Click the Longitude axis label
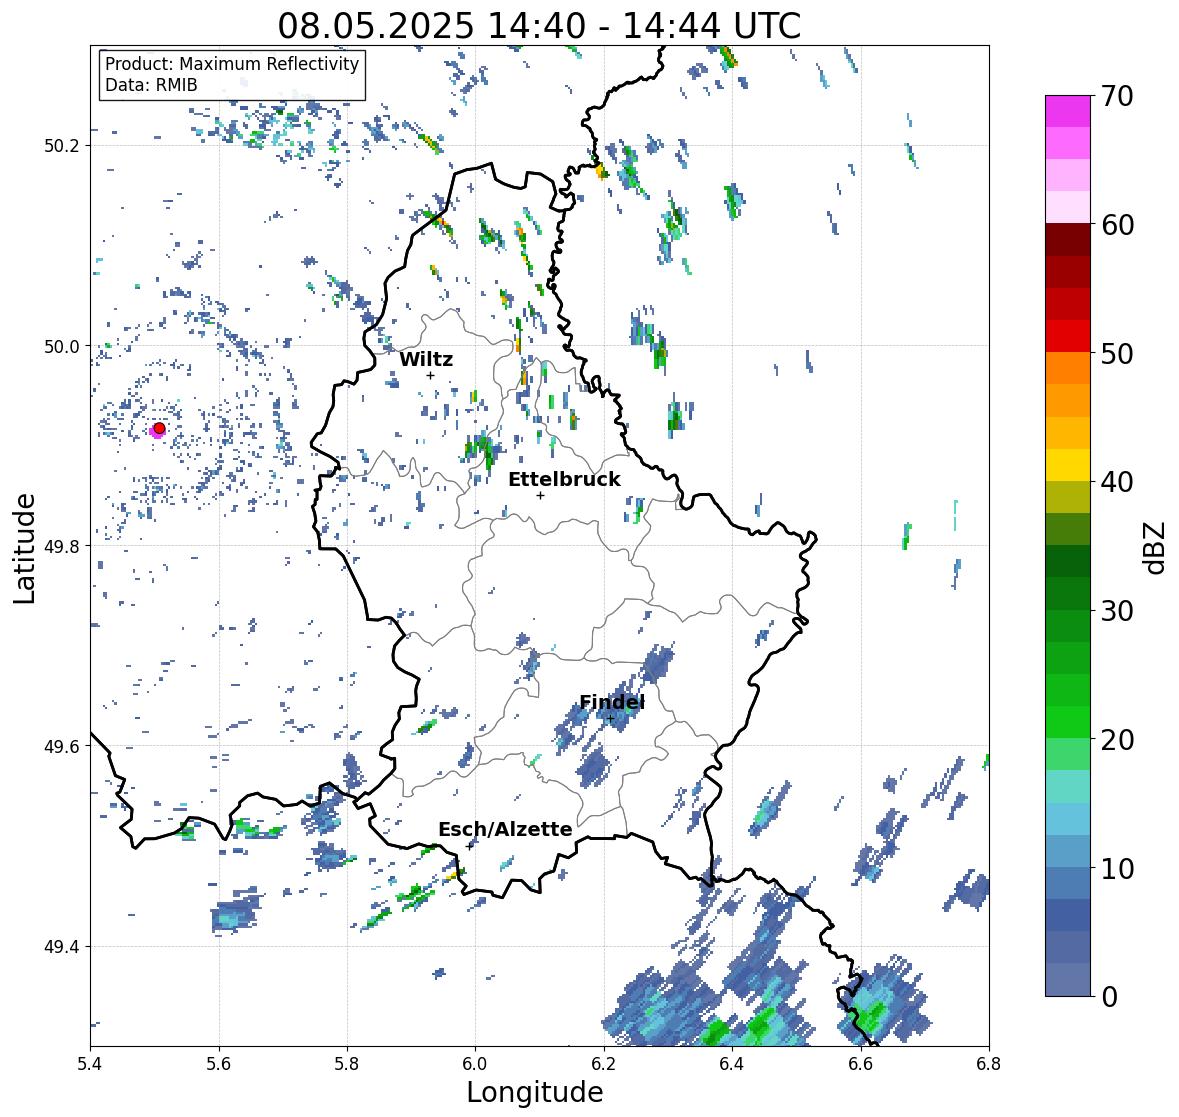 pyautogui.click(x=535, y=1092)
